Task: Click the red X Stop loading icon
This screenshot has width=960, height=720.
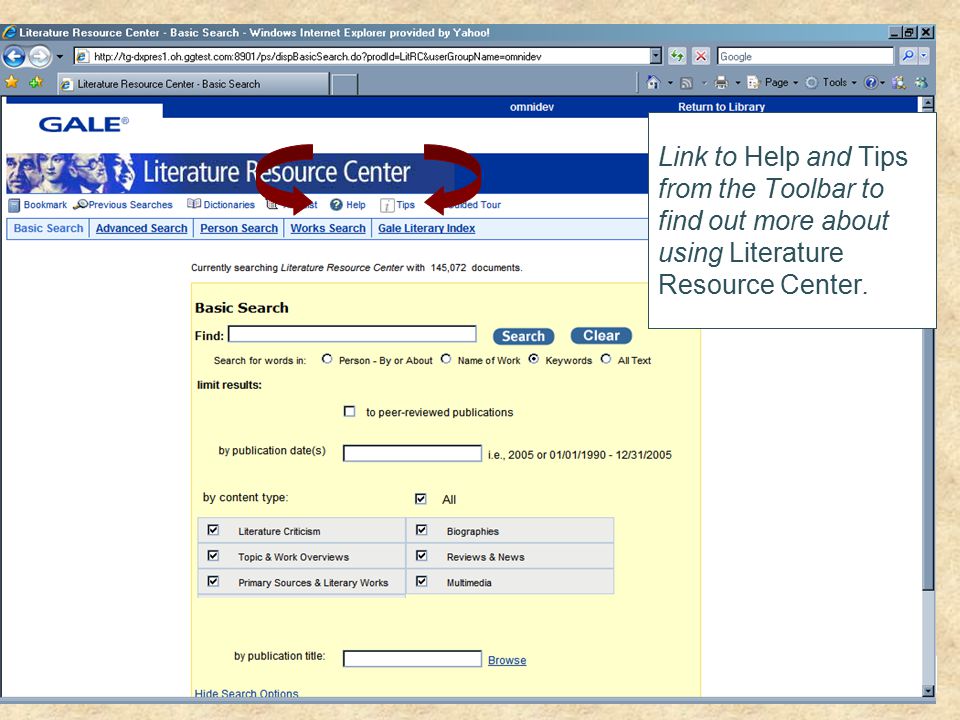Action: pos(701,56)
